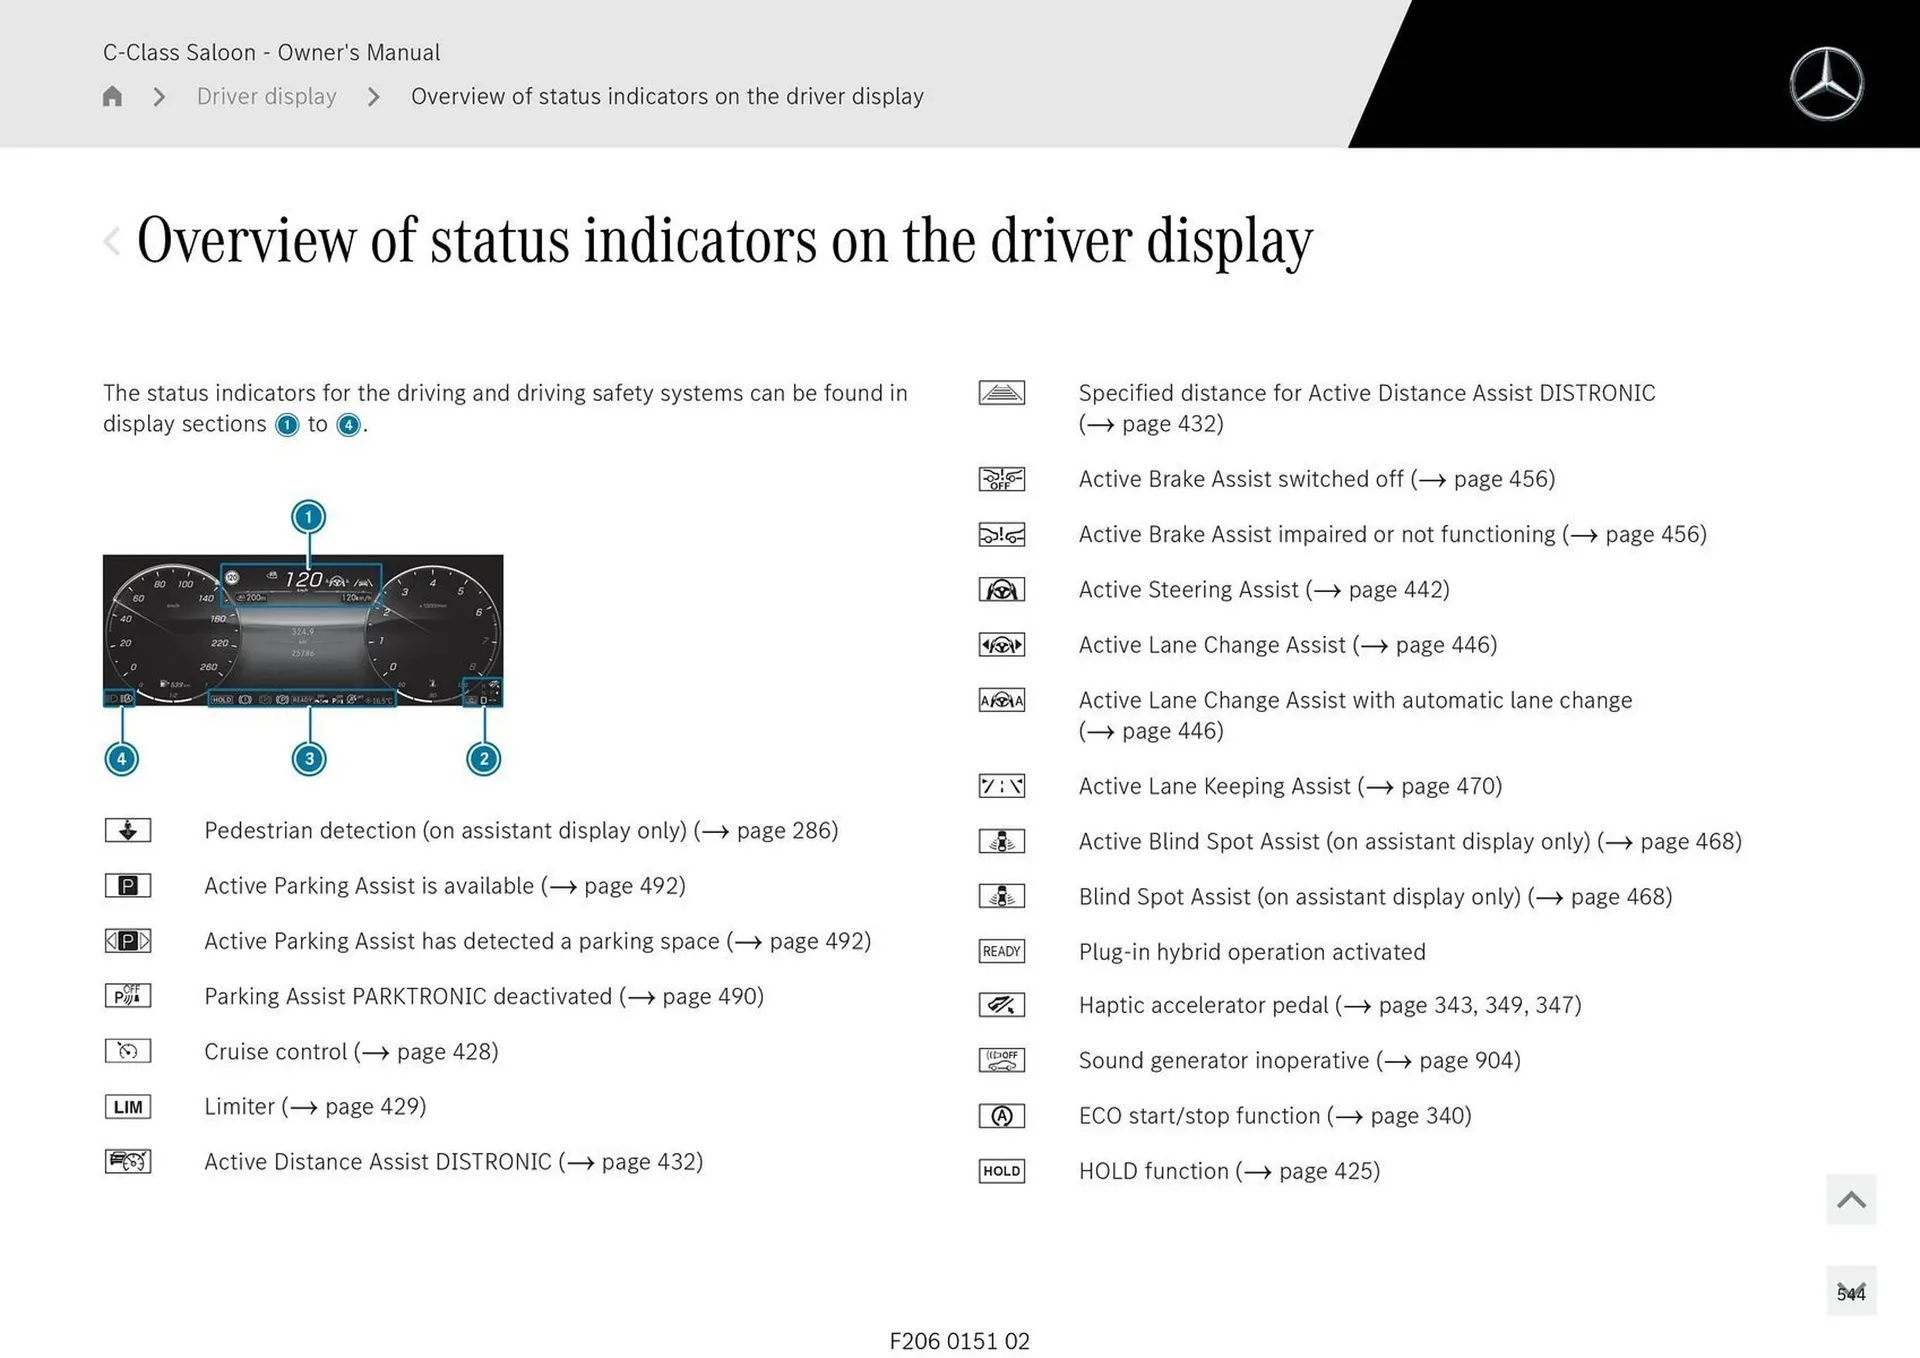Click the back chevron beside the page title
Viewport: 1920px width, 1358px height.
112,241
